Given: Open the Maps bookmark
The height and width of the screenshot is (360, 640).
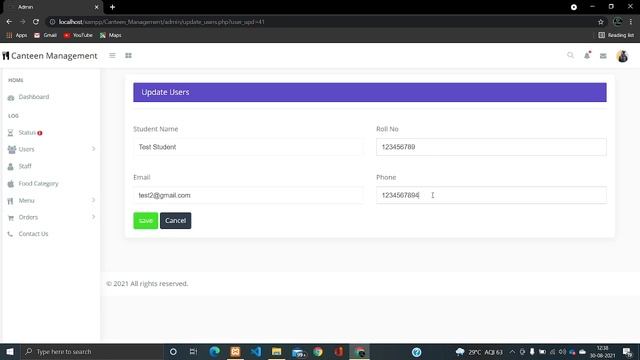Looking at the screenshot, I should coord(111,35).
